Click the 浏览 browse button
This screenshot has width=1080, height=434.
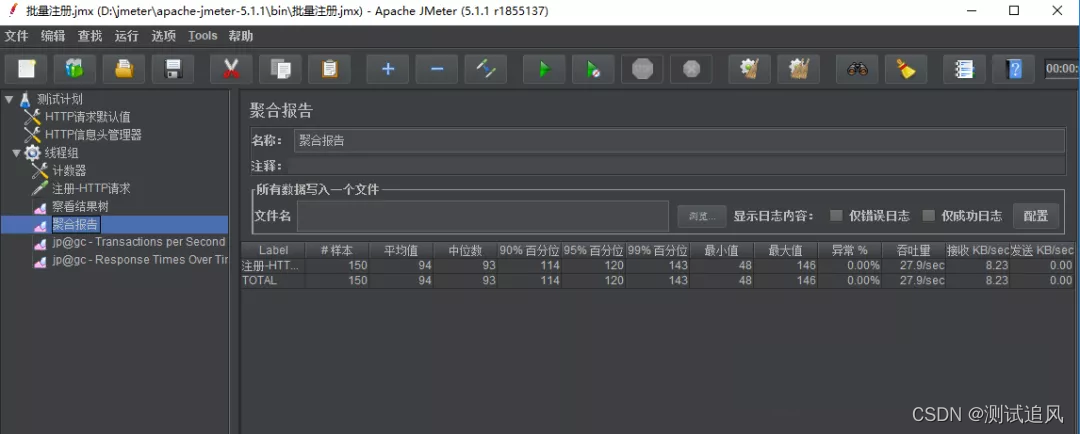tap(702, 216)
